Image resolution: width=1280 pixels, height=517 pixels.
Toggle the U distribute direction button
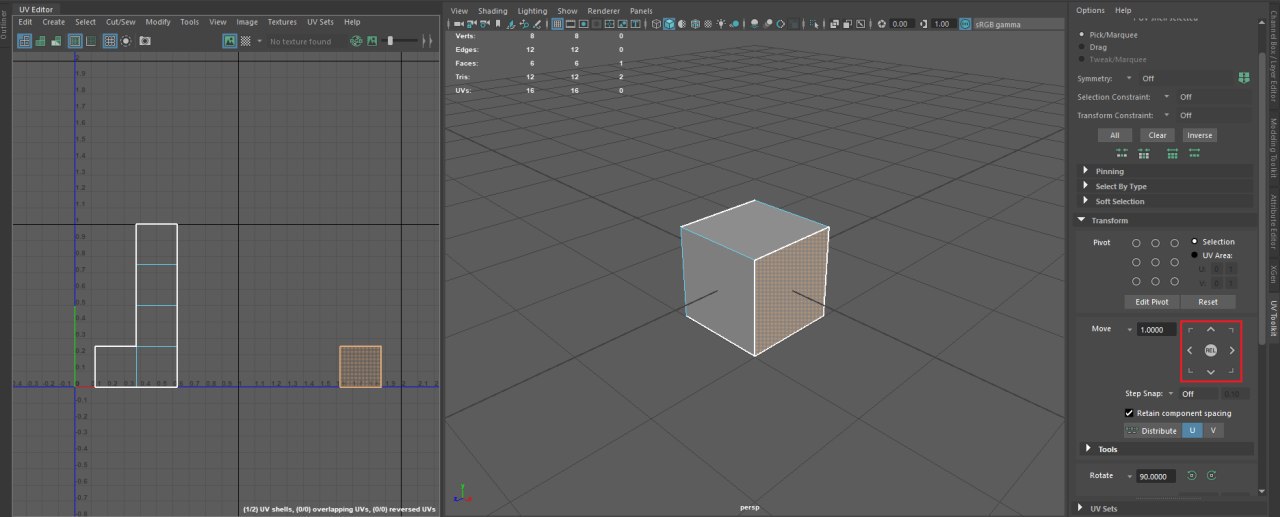coord(1192,431)
